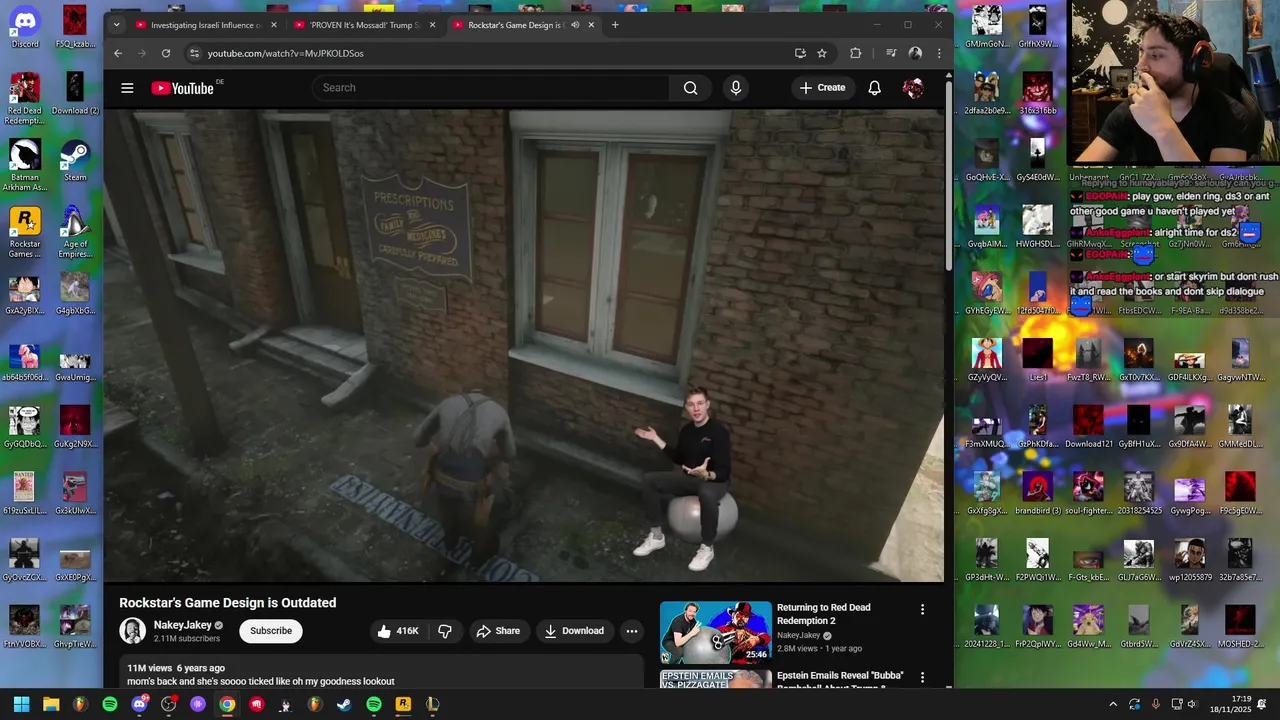1280x720 pixels.
Task: Open taskbar volume speaker icon
Action: 1192,704
